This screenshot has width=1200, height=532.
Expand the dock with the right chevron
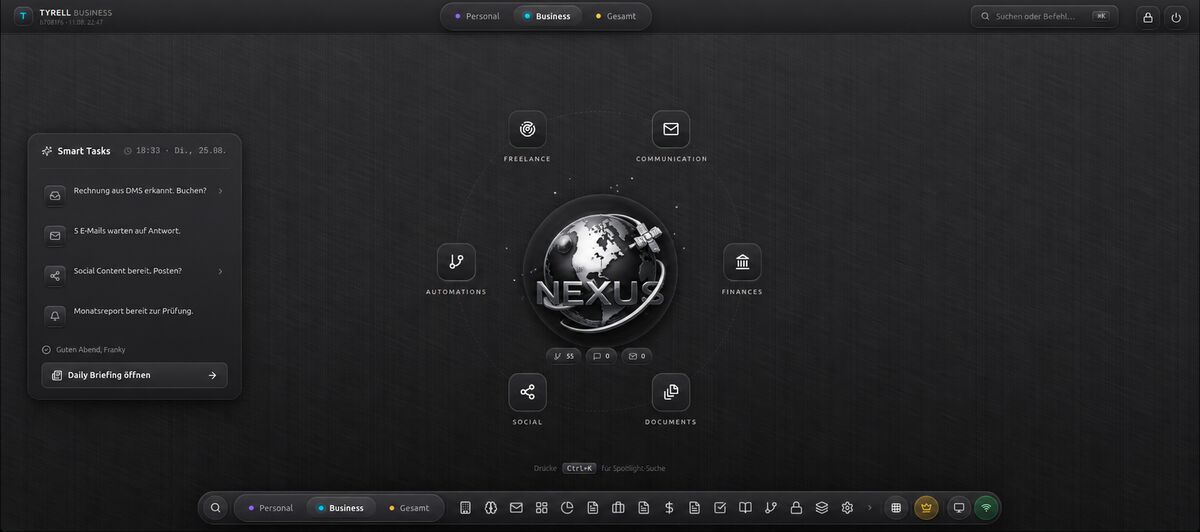(x=869, y=508)
